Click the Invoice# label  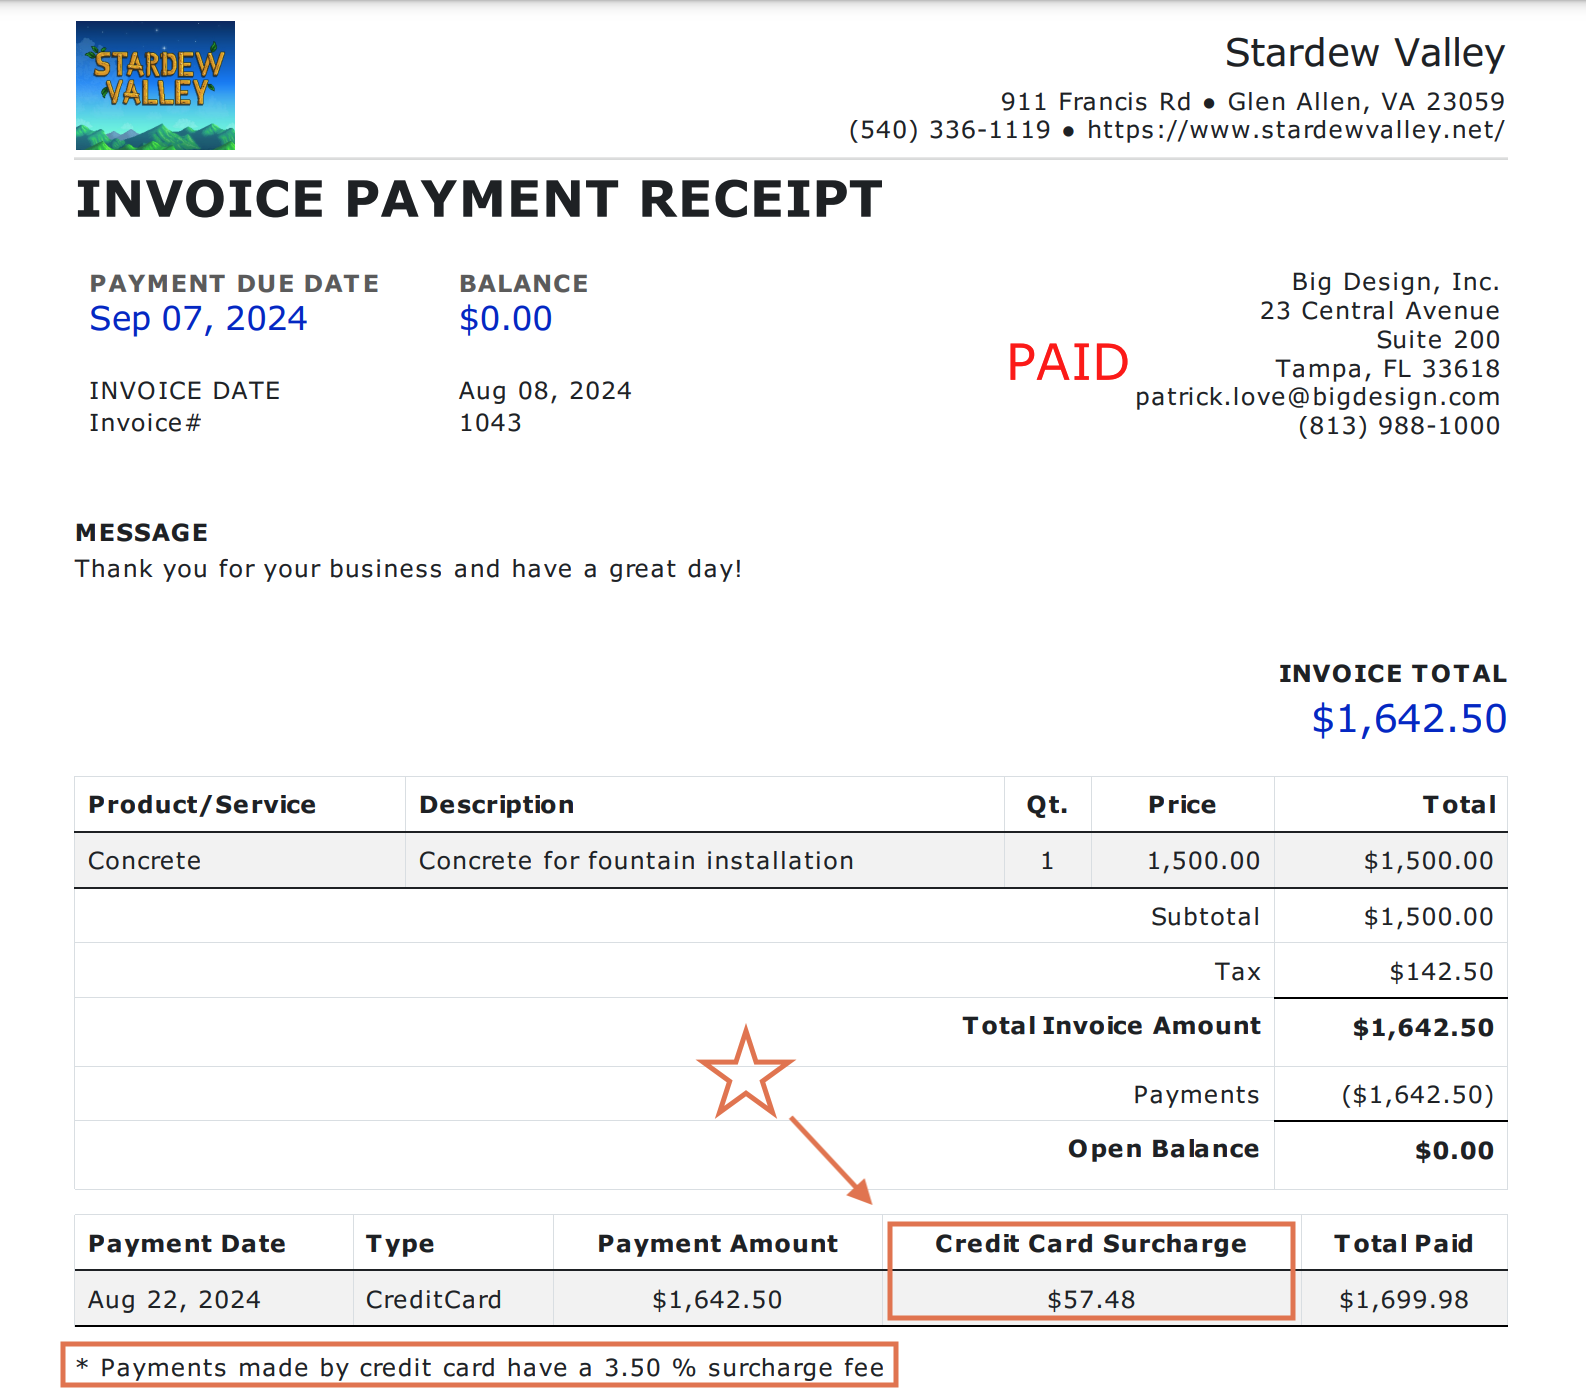click(x=145, y=423)
